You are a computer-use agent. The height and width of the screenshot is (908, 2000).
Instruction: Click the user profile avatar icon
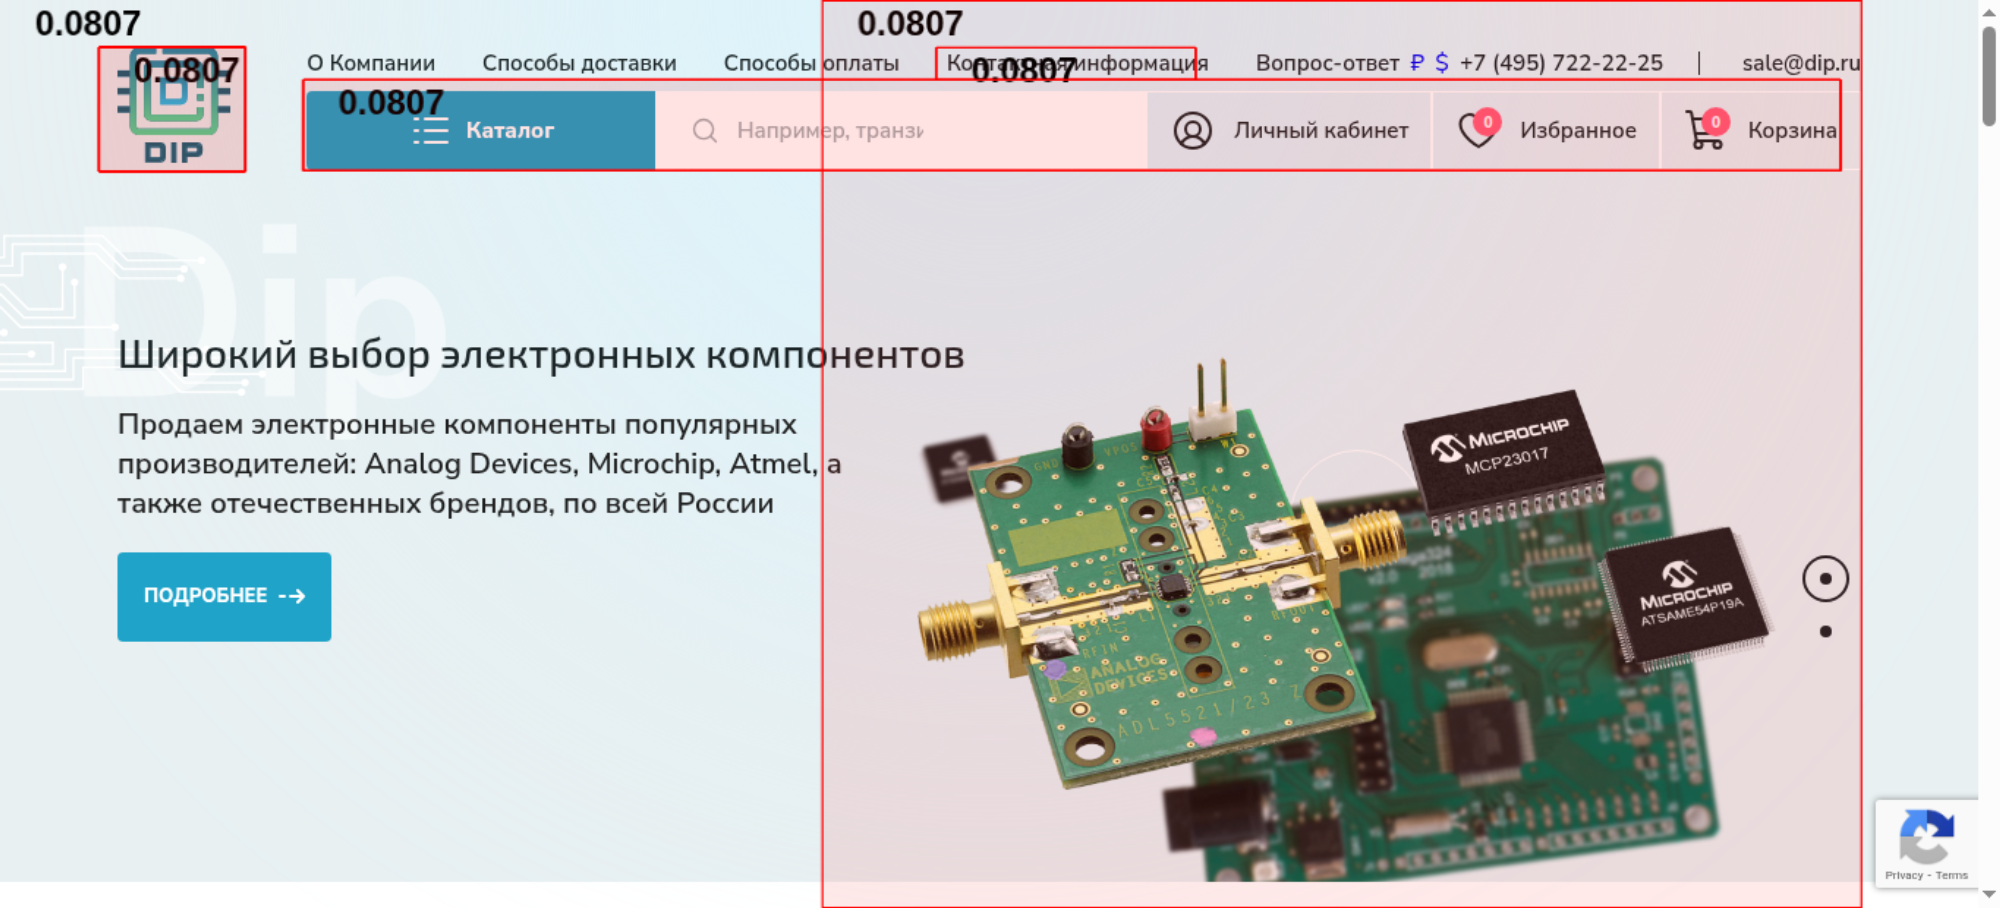pos(1192,130)
